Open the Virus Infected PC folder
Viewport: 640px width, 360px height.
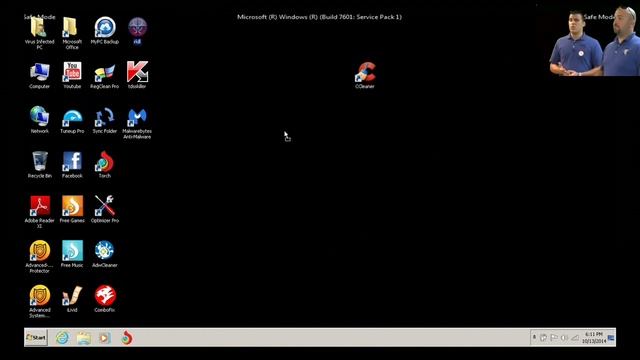(x=40, y=33)
